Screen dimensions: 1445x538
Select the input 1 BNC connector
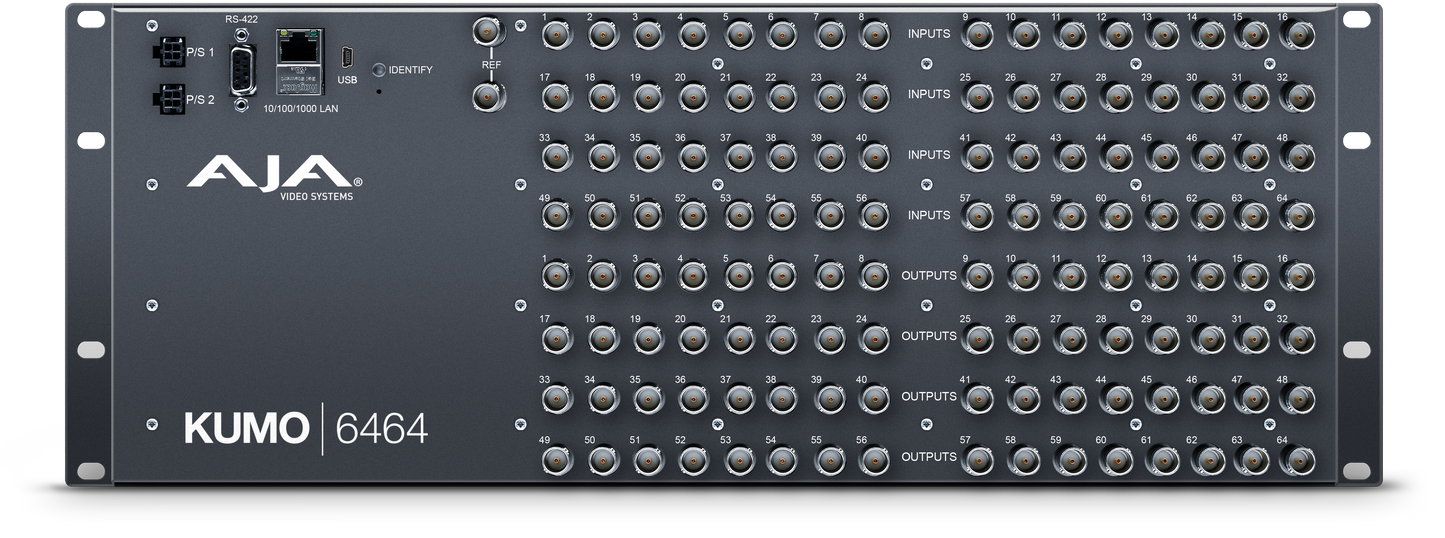pos(556,36)
